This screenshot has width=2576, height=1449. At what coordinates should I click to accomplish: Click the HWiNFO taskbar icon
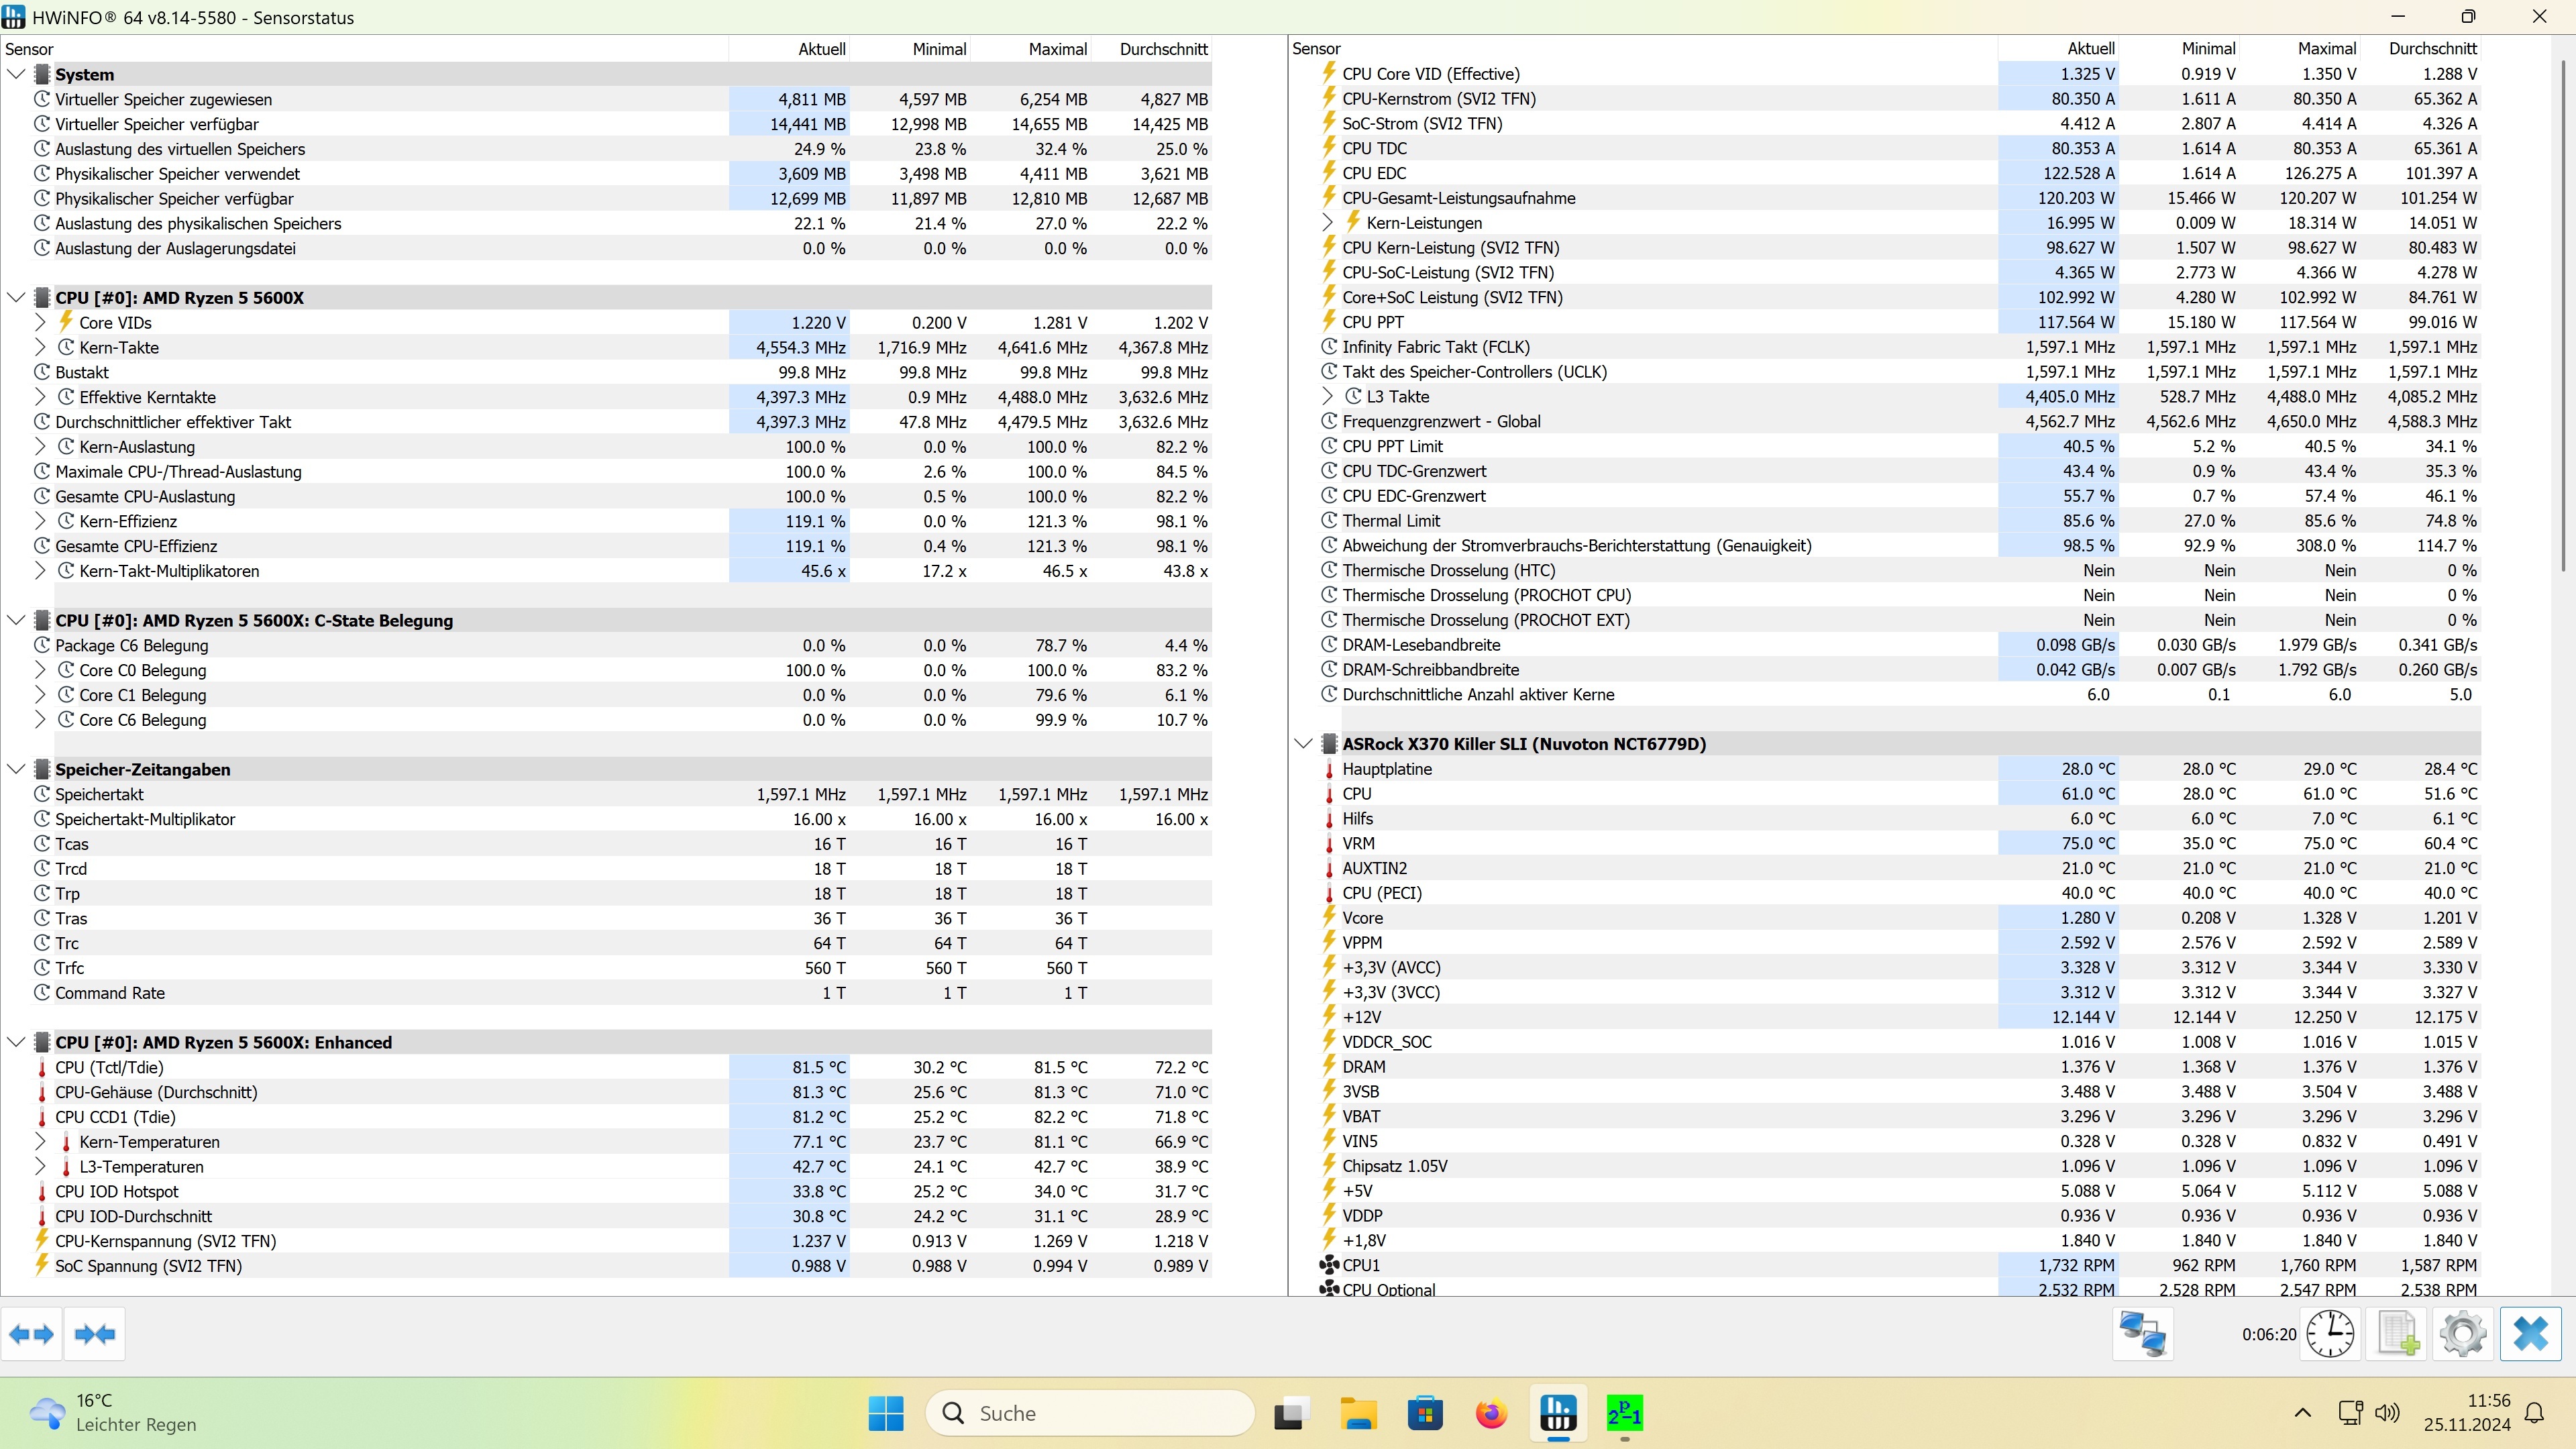point(1558,1413)
